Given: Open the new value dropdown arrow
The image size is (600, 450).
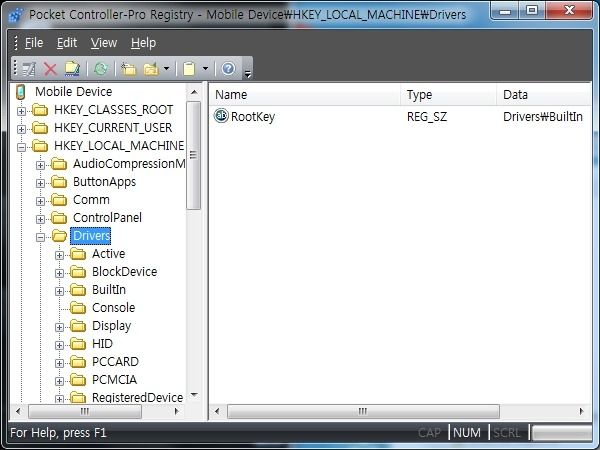Looking at the screenshot, I should pyautogui.click(x=166, y=69).
